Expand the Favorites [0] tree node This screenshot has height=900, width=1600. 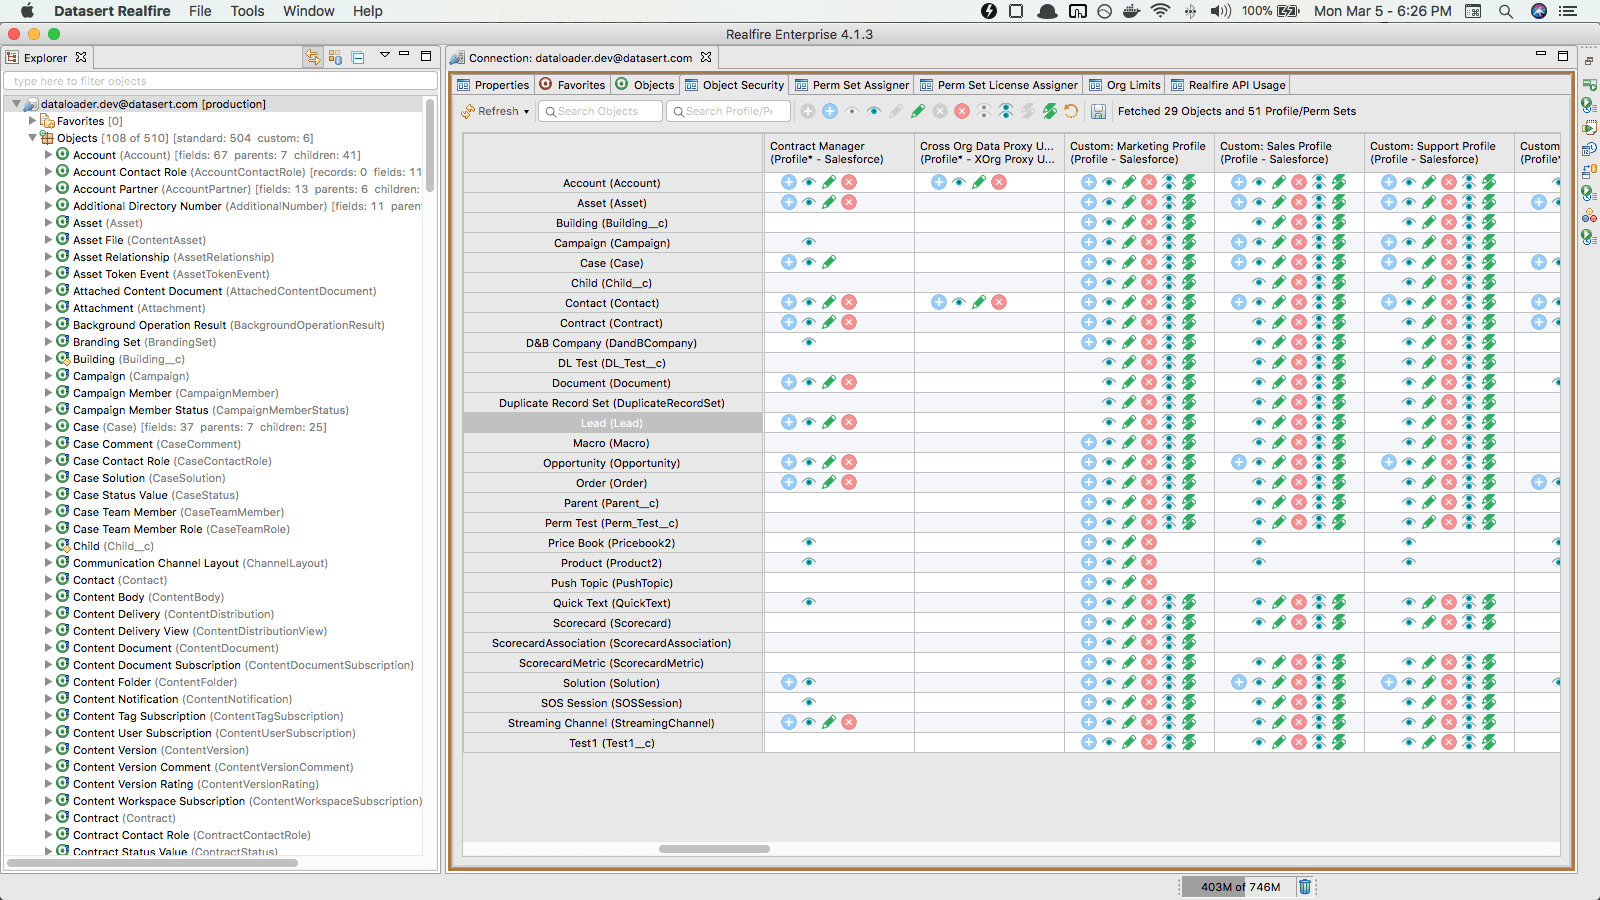click(32, 121)
